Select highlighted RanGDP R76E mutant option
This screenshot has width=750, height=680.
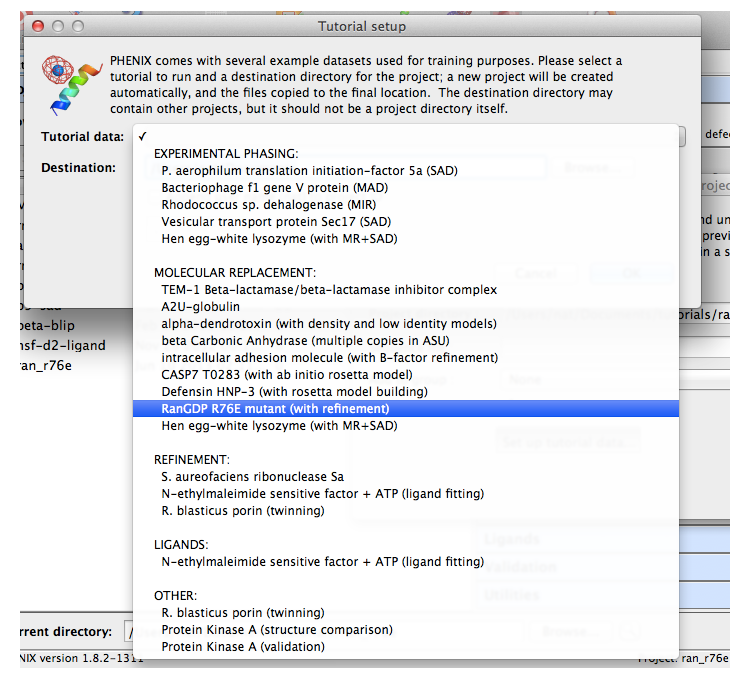(275, 409)
